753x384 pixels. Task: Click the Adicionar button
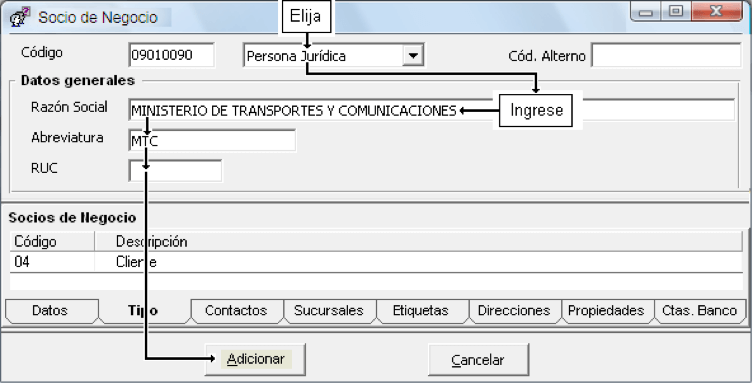pos(255,360)
